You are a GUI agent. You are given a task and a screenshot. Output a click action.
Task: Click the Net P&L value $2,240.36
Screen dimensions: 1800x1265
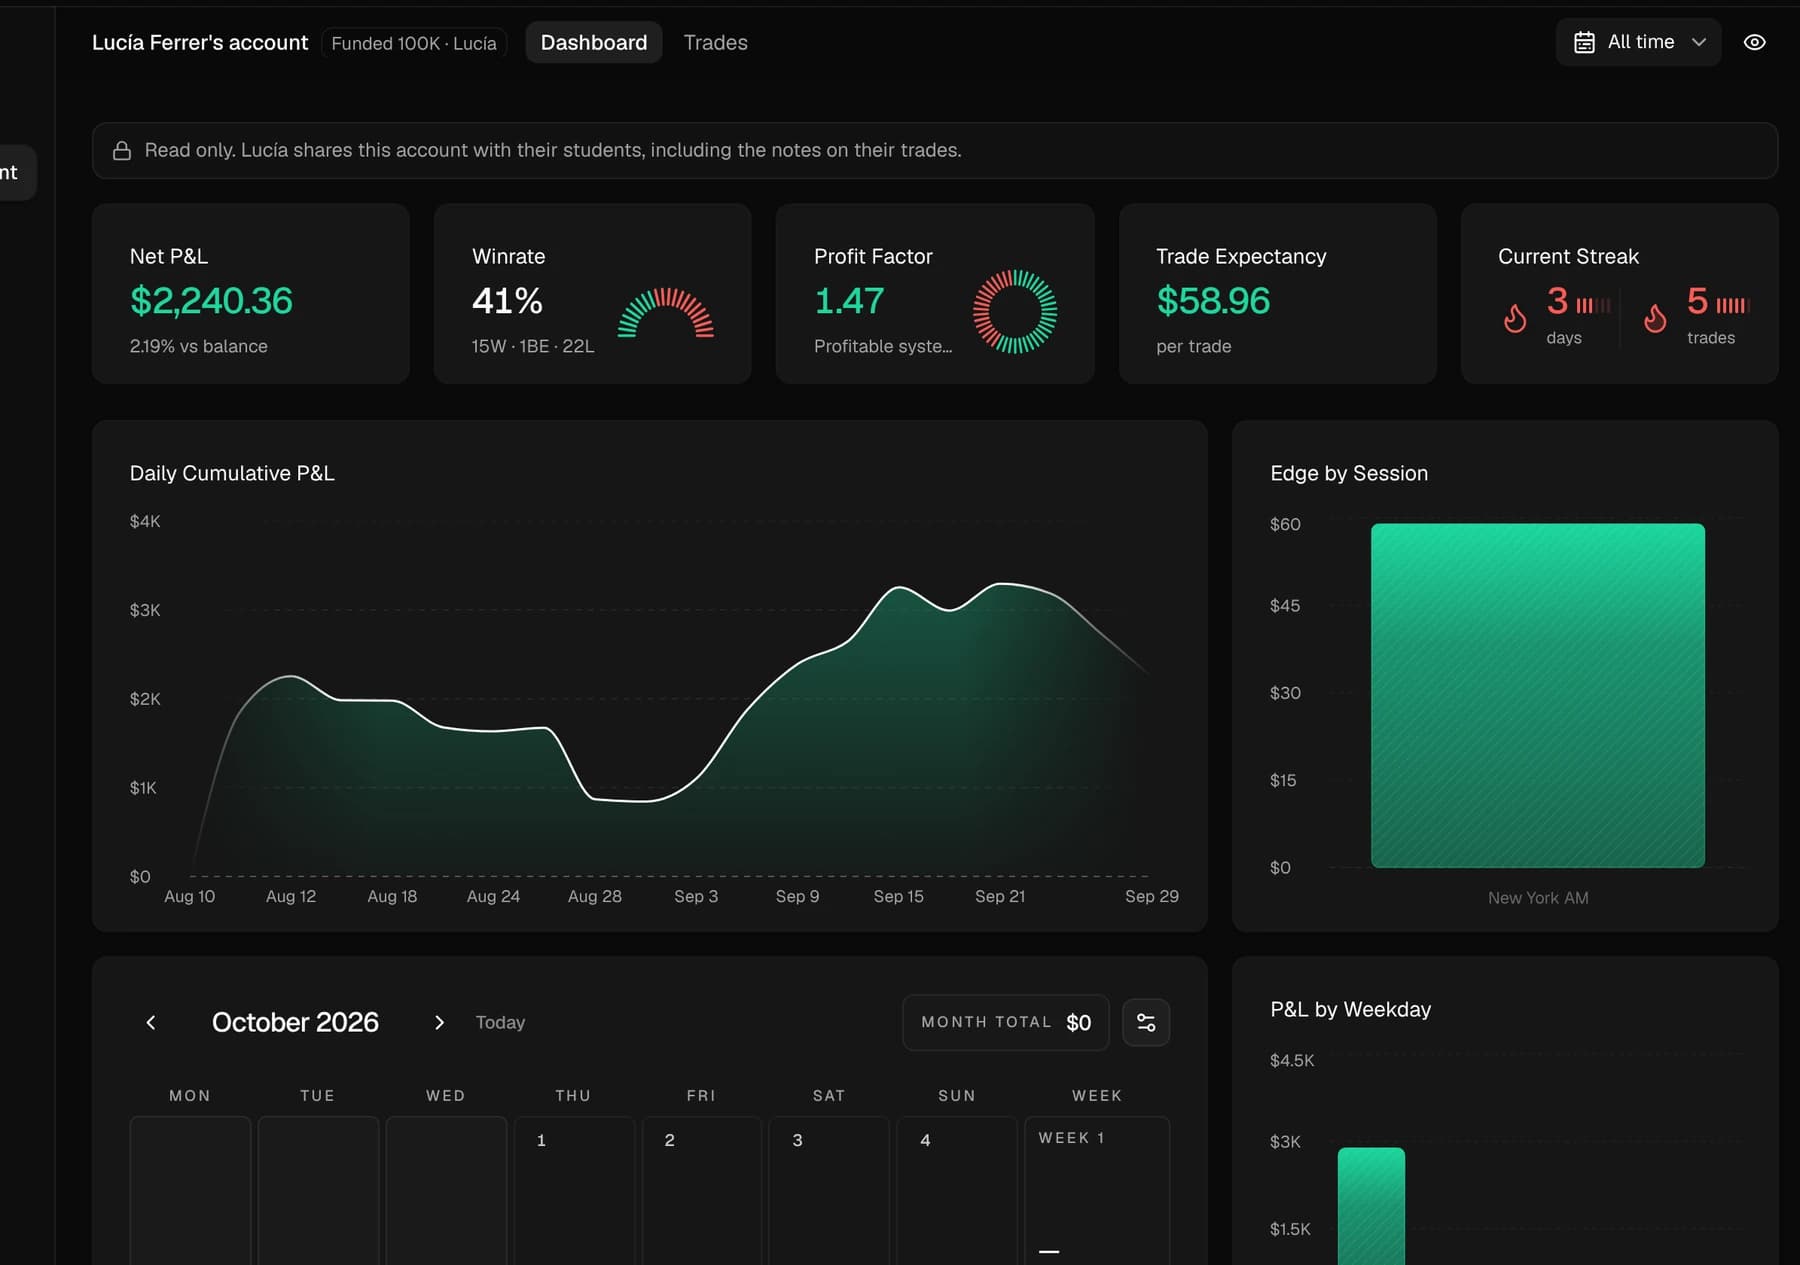click(211, 301)
